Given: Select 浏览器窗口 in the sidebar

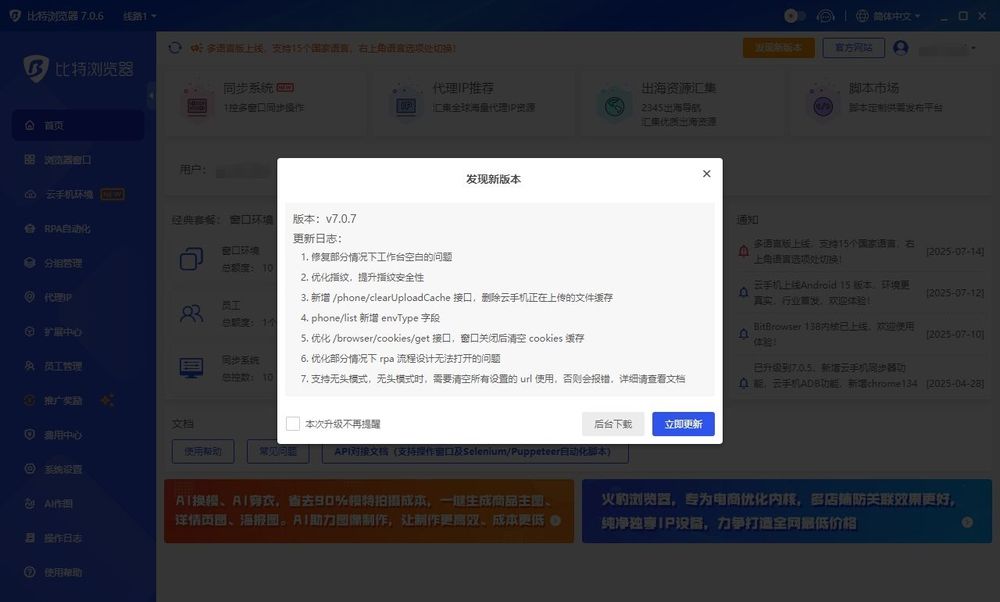Looking at the screenshot, I should click(x=62, y=158).
